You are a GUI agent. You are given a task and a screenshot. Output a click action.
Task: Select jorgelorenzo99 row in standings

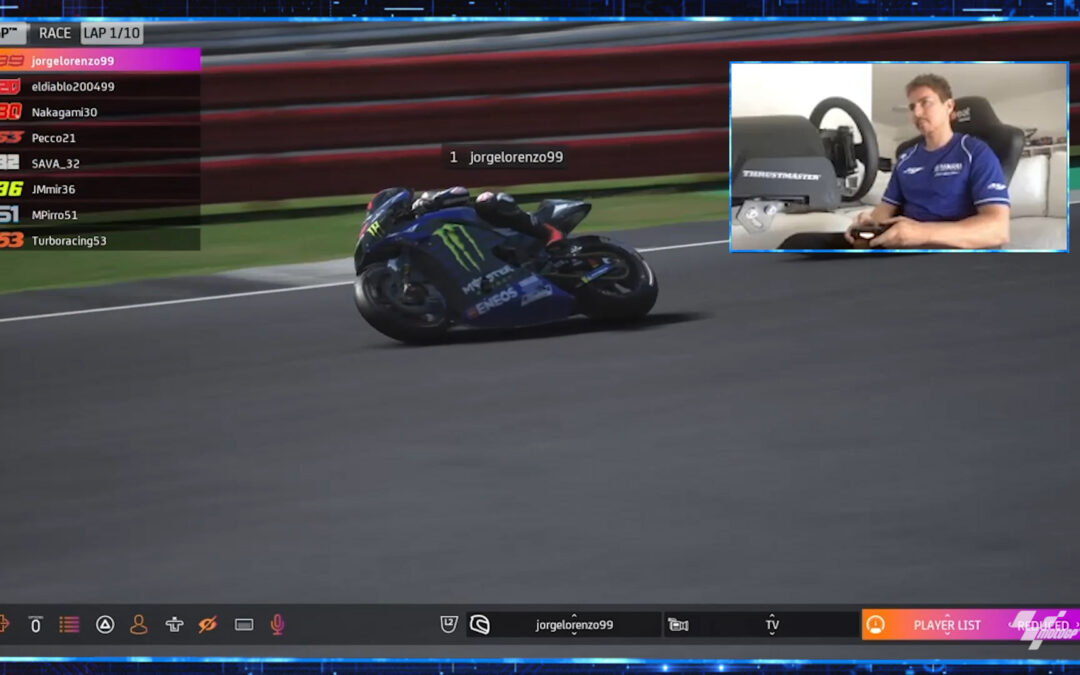point(100,61)
